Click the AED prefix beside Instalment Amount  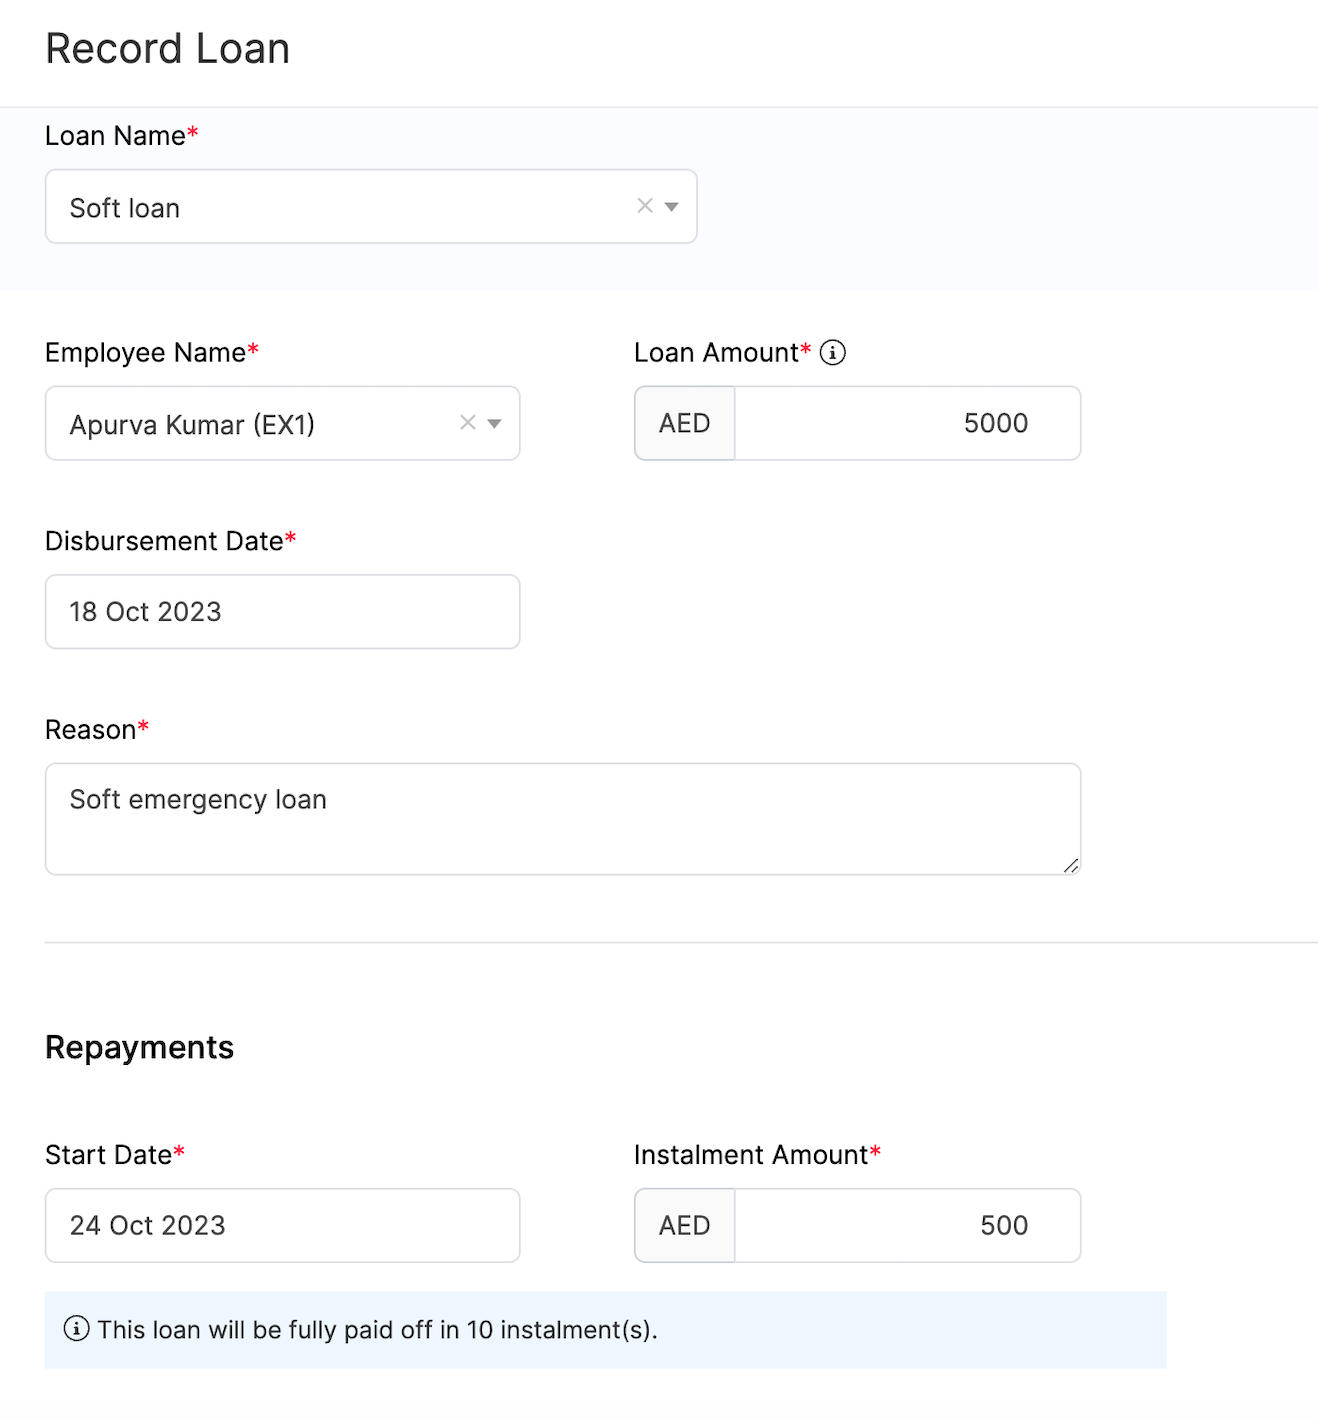tap(685, 1225)
